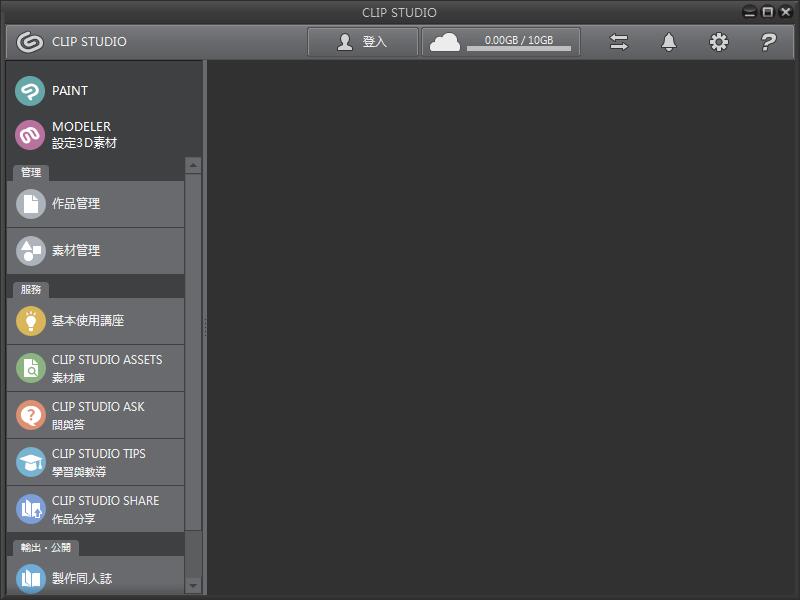Click the transfer arrows icon
Image resolution: width=800 pixels, height=600 pixels.
pyautogui.click(x=619, y=42)
